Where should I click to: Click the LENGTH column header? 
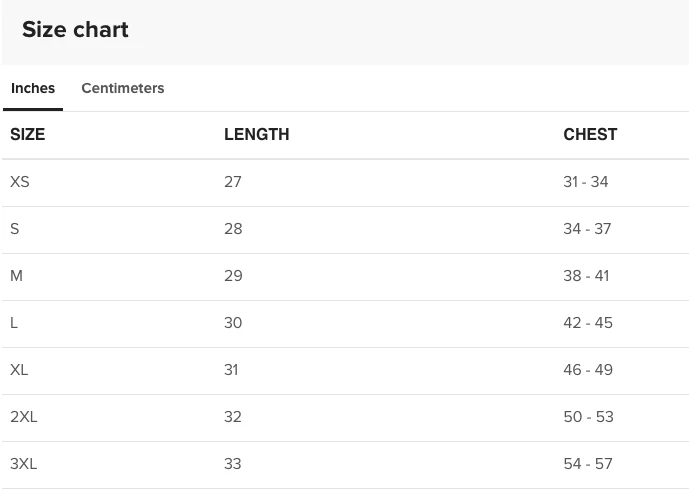point(256,134)
